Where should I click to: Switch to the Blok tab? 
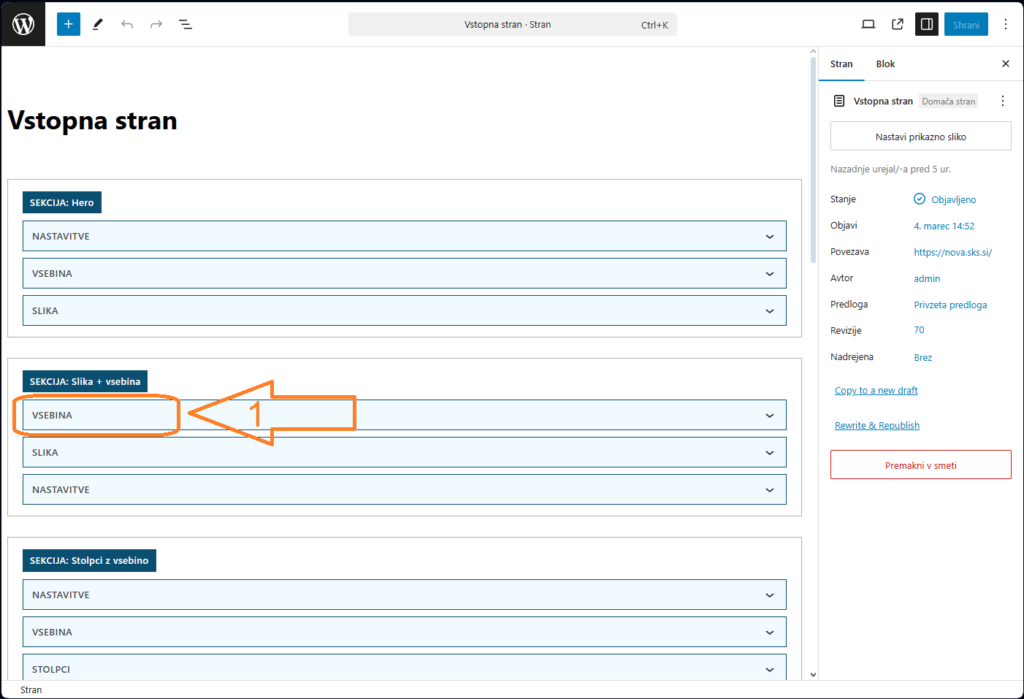pyautogui.click(x=885, y=64)
